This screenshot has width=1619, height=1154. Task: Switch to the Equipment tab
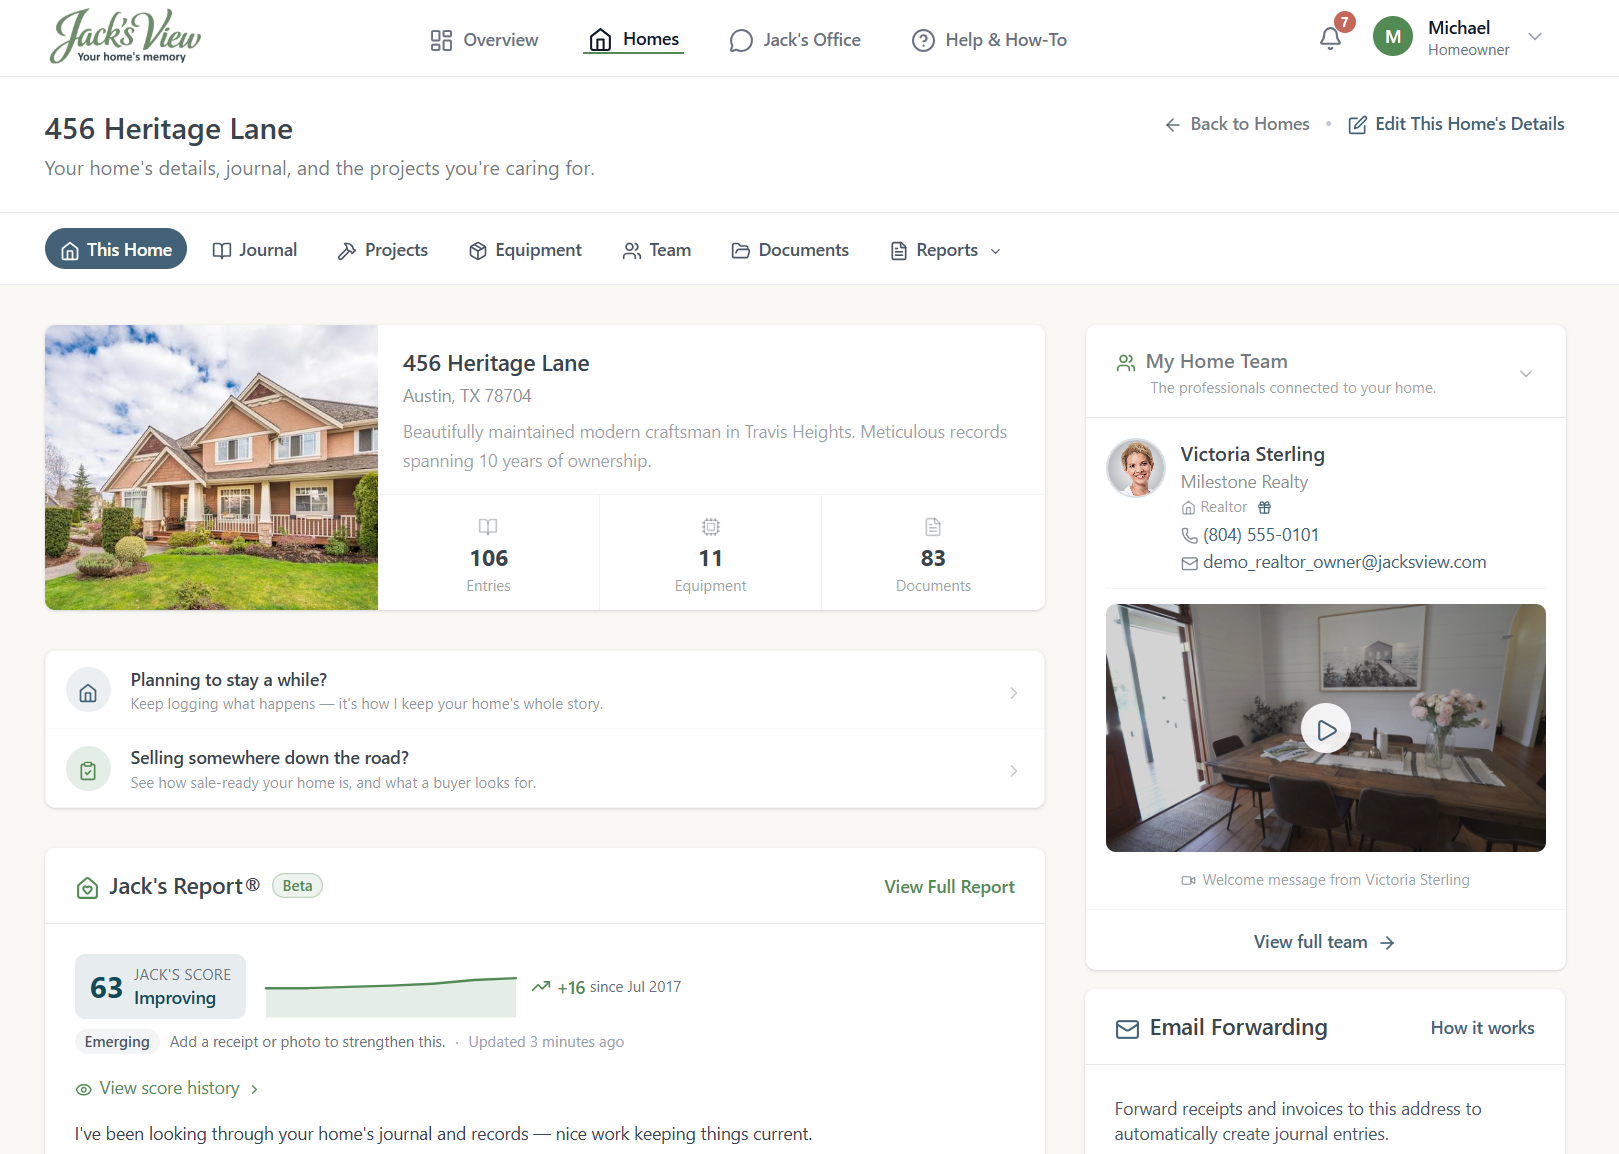(x=525, y=250)
